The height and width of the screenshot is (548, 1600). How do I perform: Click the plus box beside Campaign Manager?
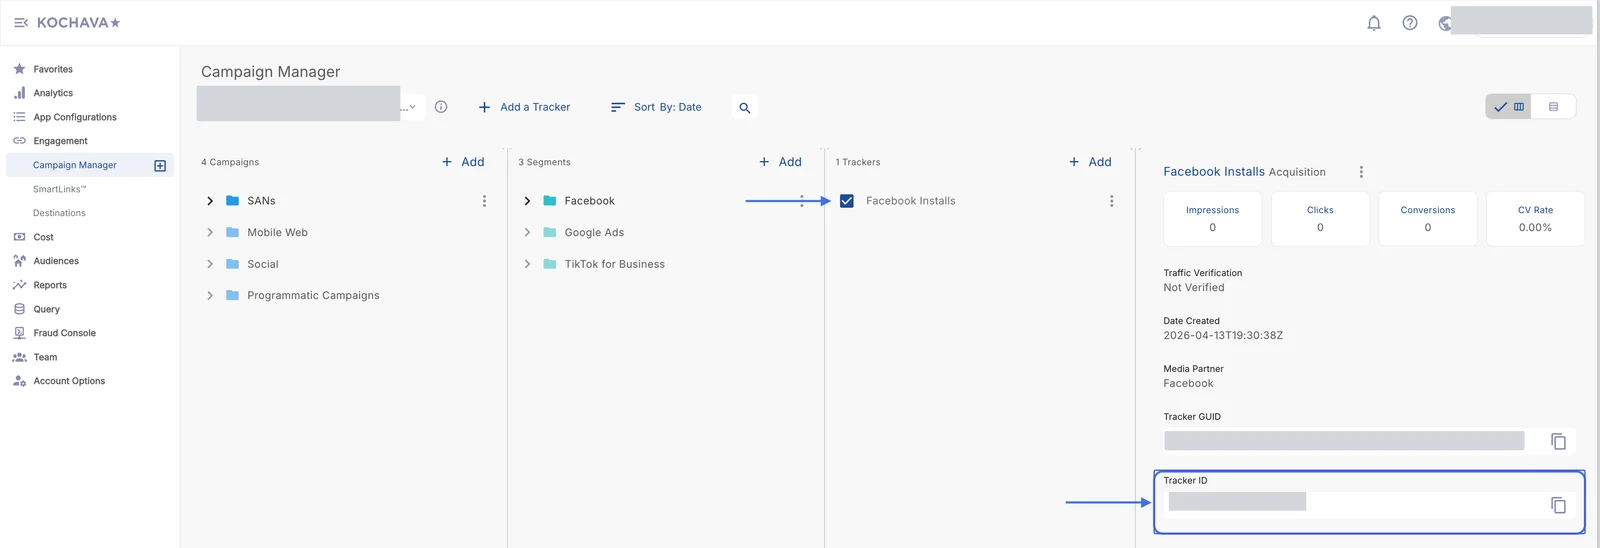[x=160, y=165]
